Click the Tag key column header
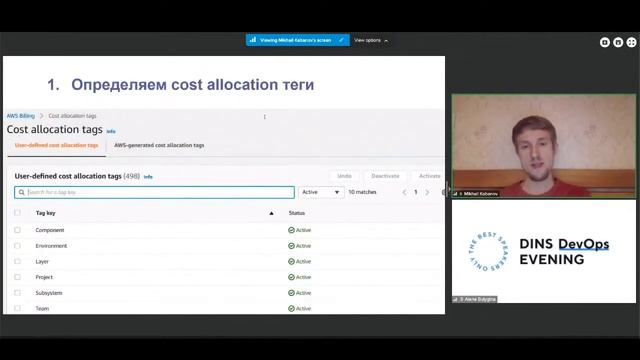The image size is (640, 360). pos(45,213)
